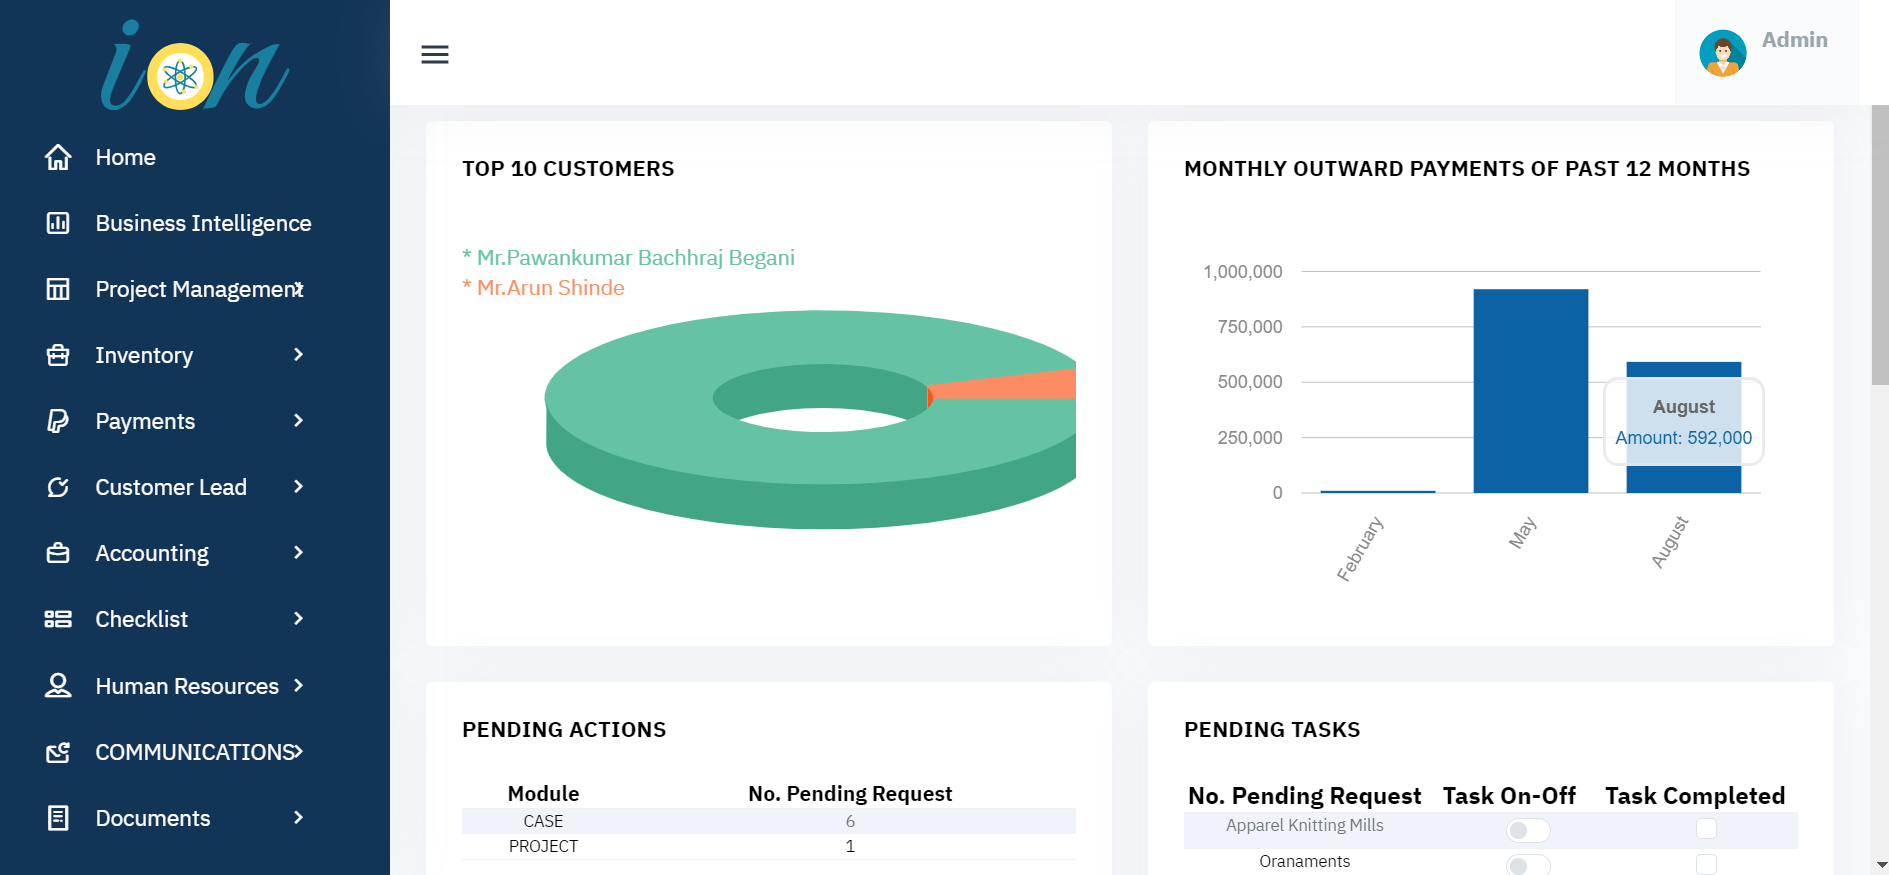
Task: Expand the Payments submenu chevron
Action: pyautogui.click(x=298, y=420)
